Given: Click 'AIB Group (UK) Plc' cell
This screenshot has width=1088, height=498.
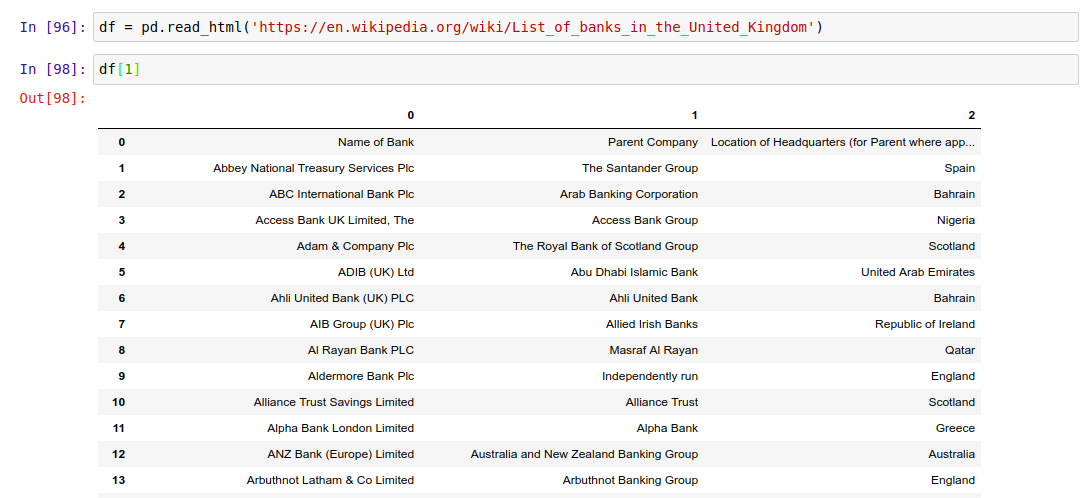Looking at the screenshot, I should pyautogui.click(x=362, y=324).
